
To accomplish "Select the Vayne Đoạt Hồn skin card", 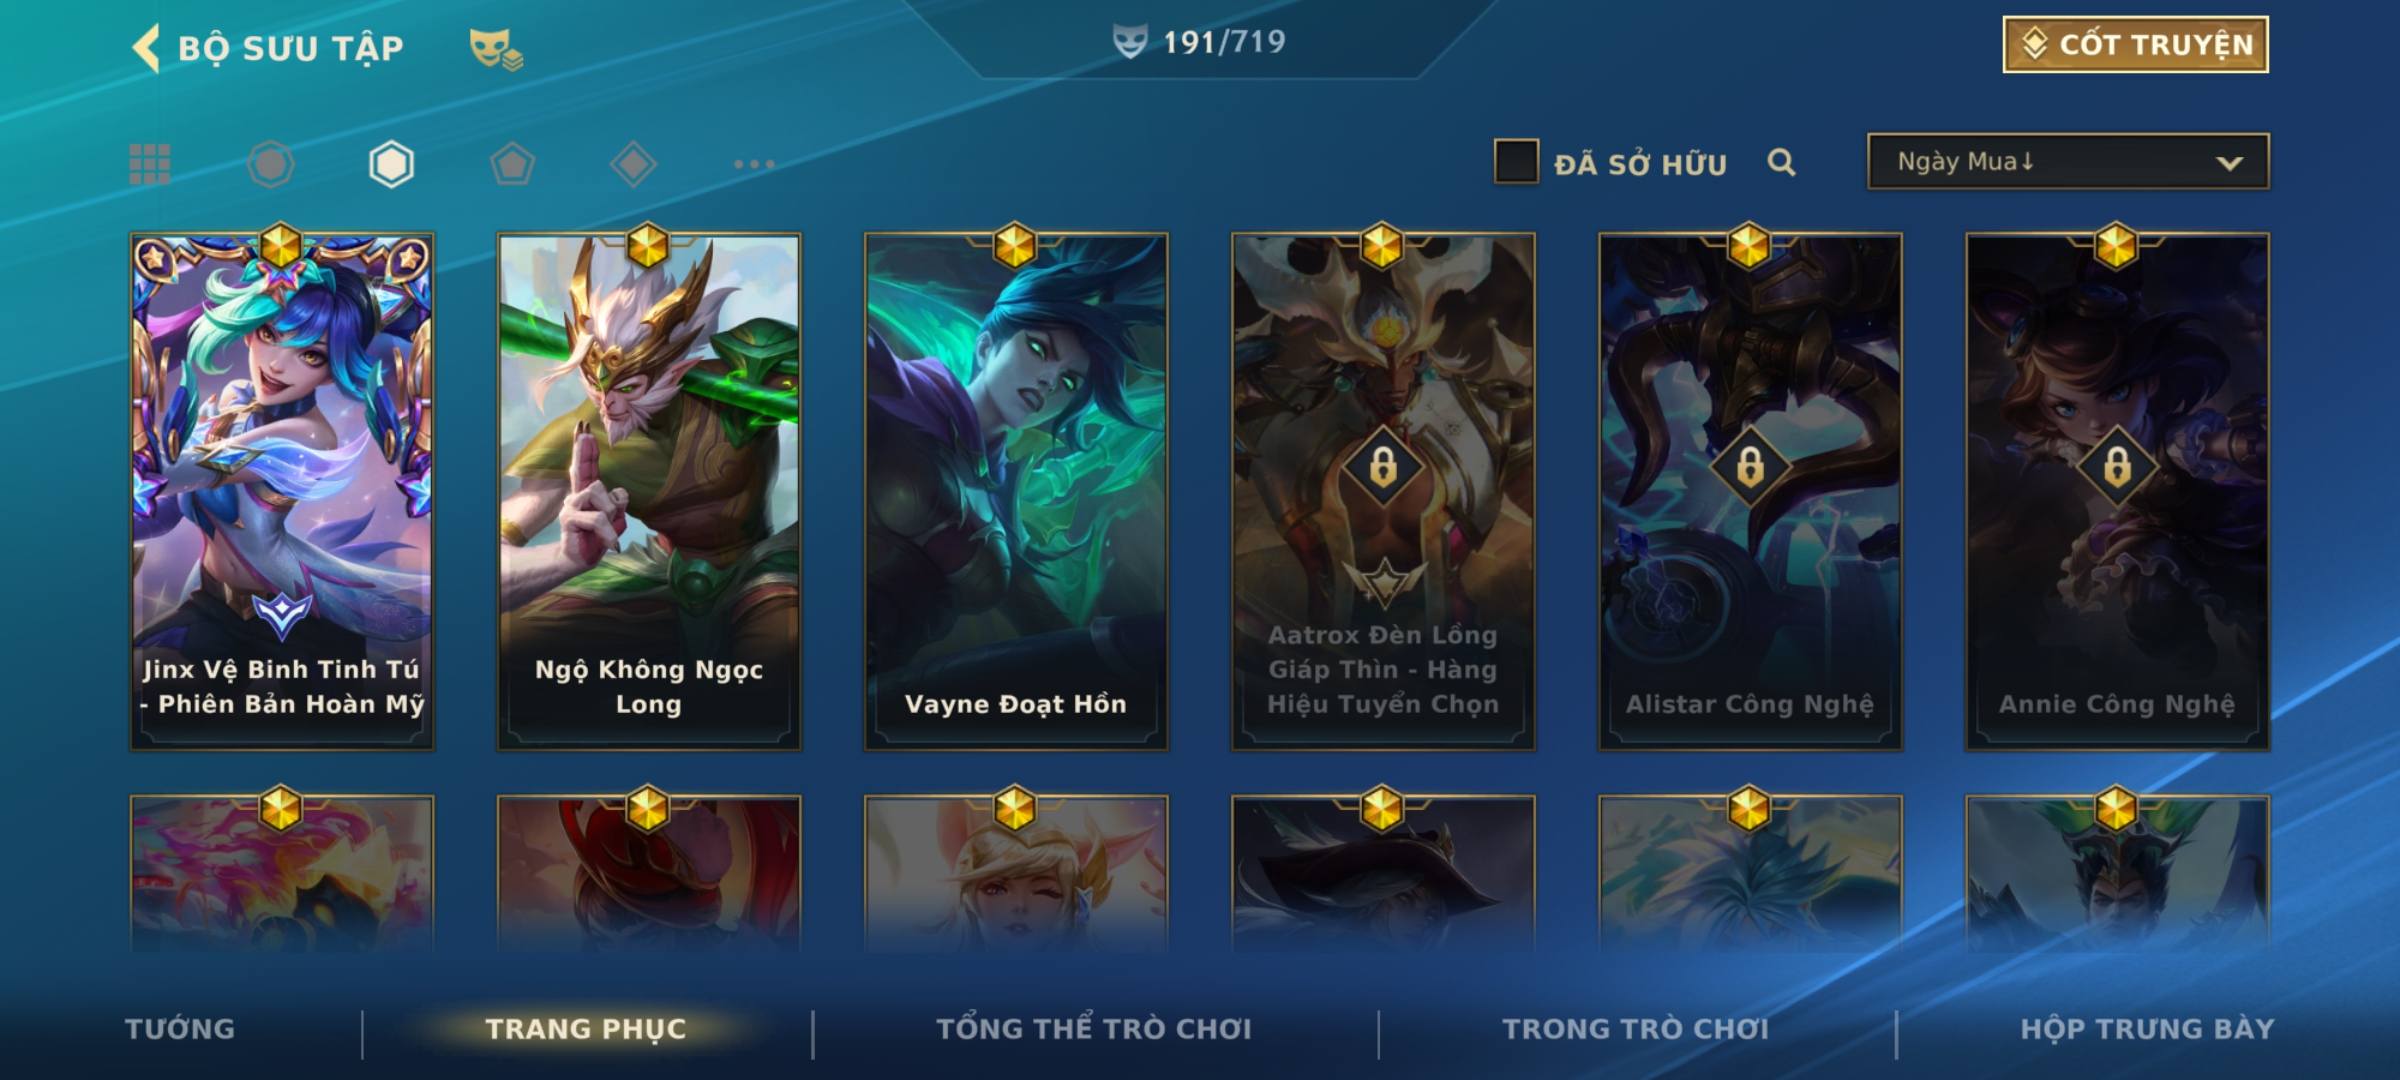I will (x=1016, y=491).
